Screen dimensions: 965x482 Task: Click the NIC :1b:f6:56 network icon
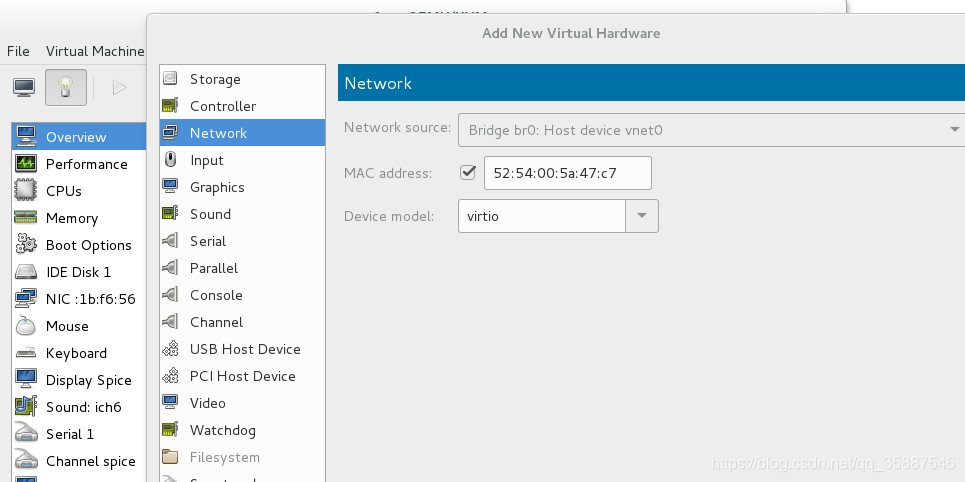point(26,299)
